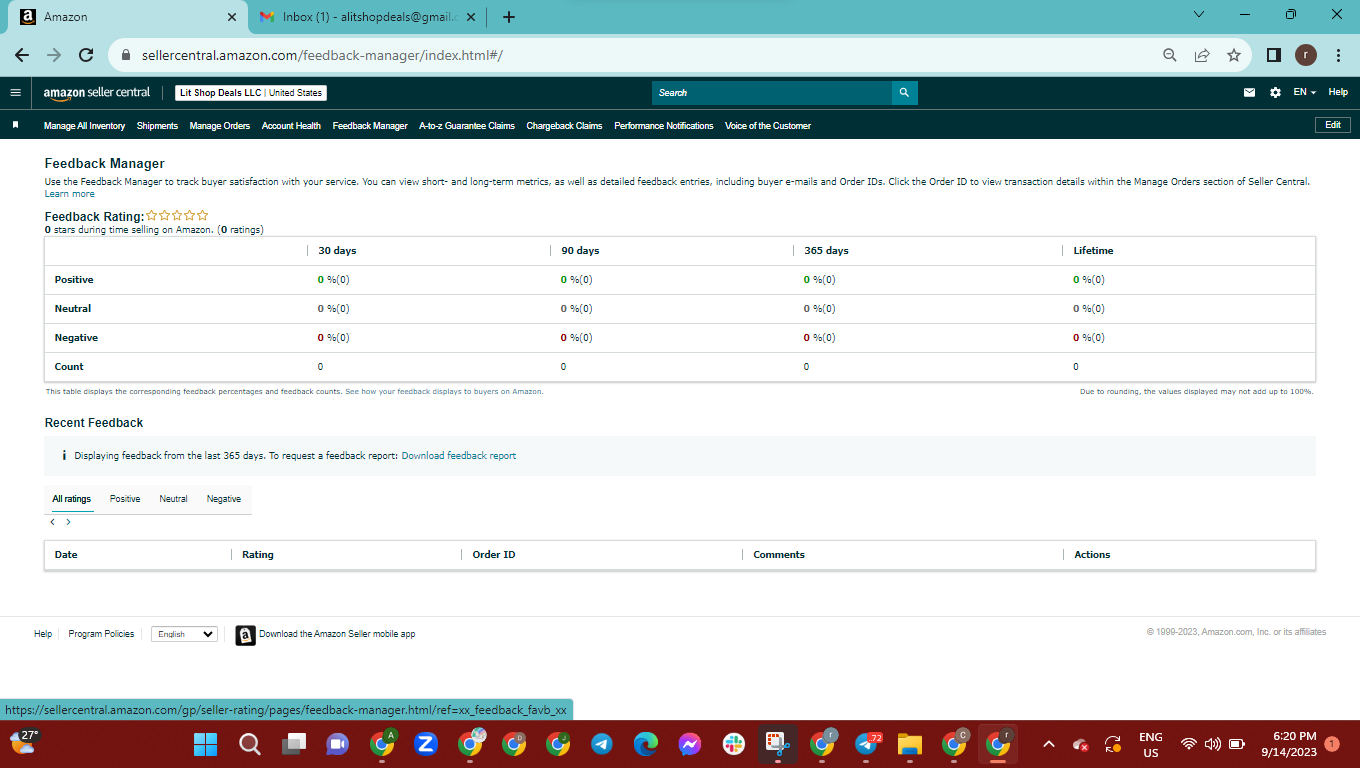Open the Help link in the header

pyautogui.click(x=1338, y=93)
